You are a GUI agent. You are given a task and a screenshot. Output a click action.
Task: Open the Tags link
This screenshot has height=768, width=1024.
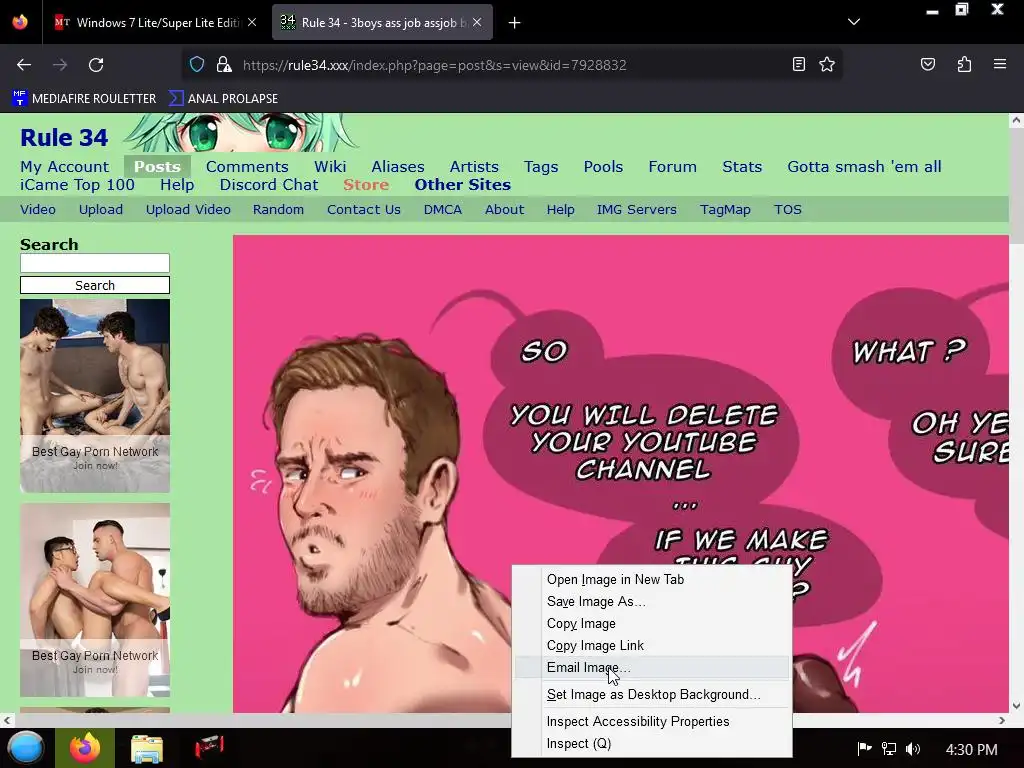[x=541, y=167]
